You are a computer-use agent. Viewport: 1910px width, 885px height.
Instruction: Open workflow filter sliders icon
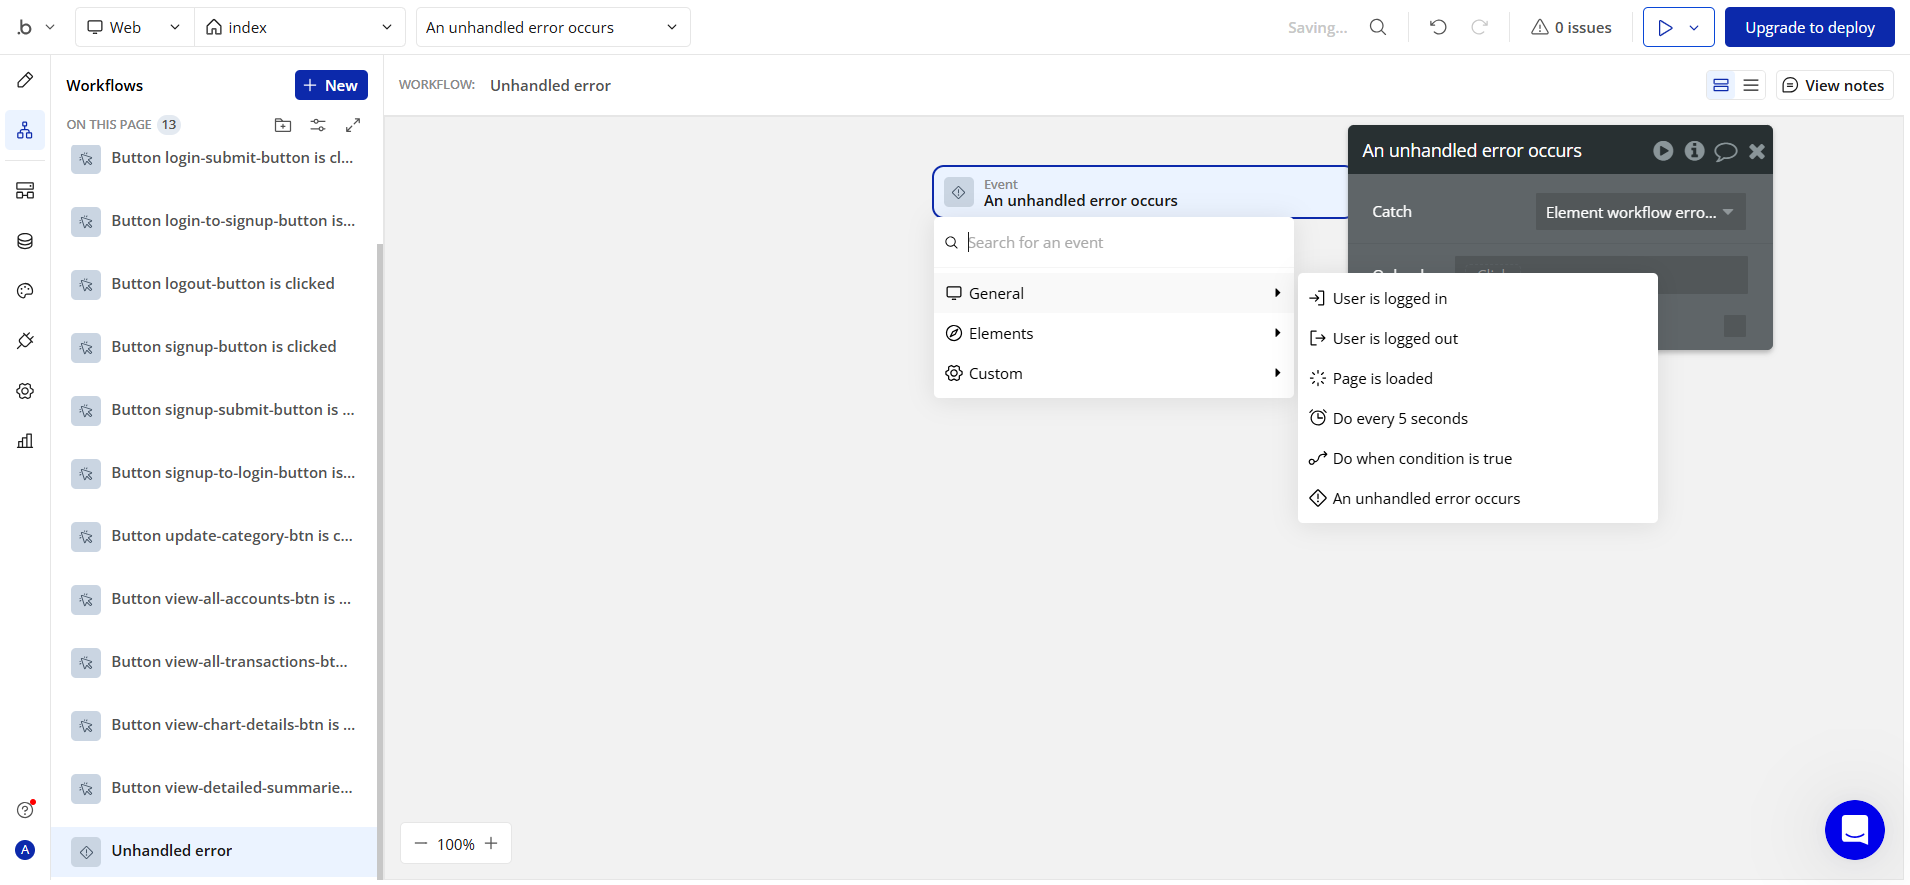pos(318,125)
